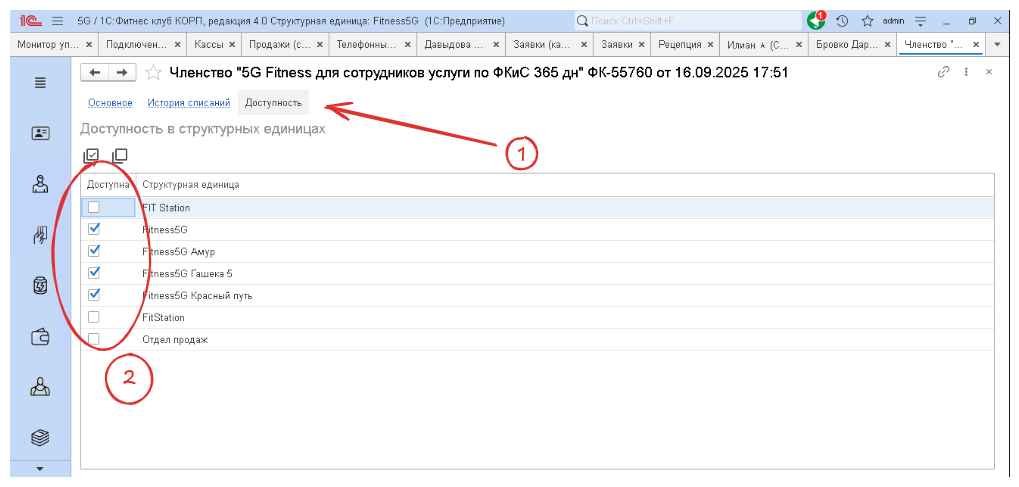Click the wallet icon in sidebar
The width and height of the screenshot is (1019, 487).
(40, 336)
